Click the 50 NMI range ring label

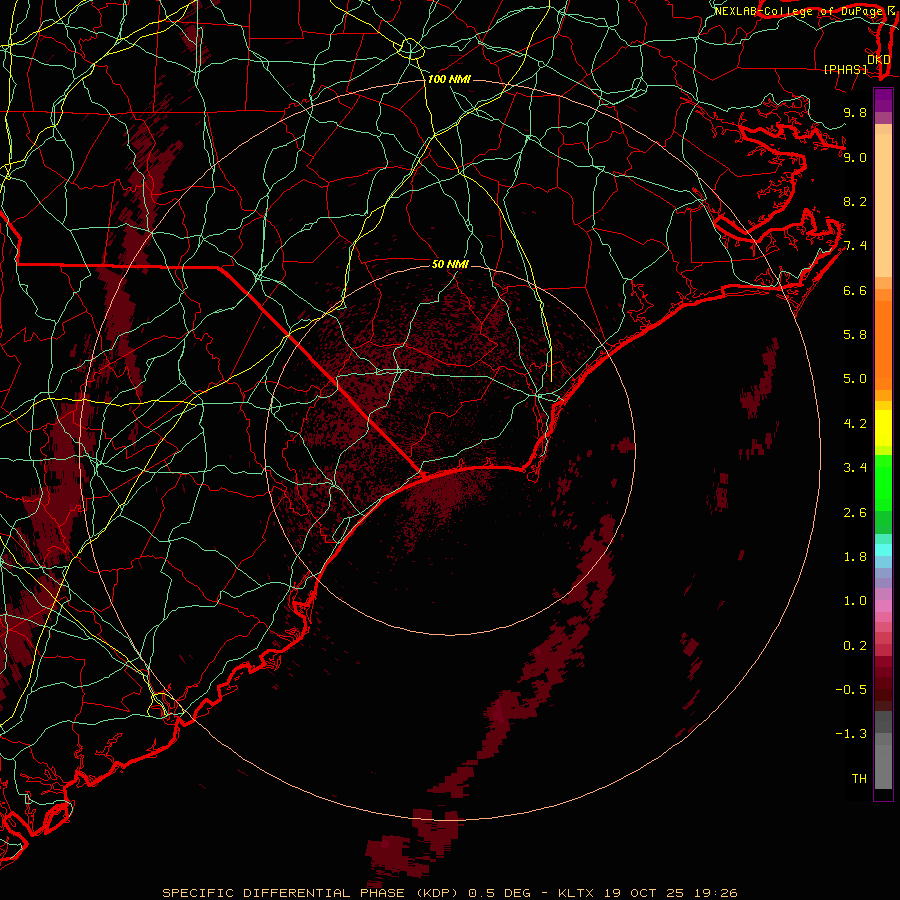(x=450, y=264)
